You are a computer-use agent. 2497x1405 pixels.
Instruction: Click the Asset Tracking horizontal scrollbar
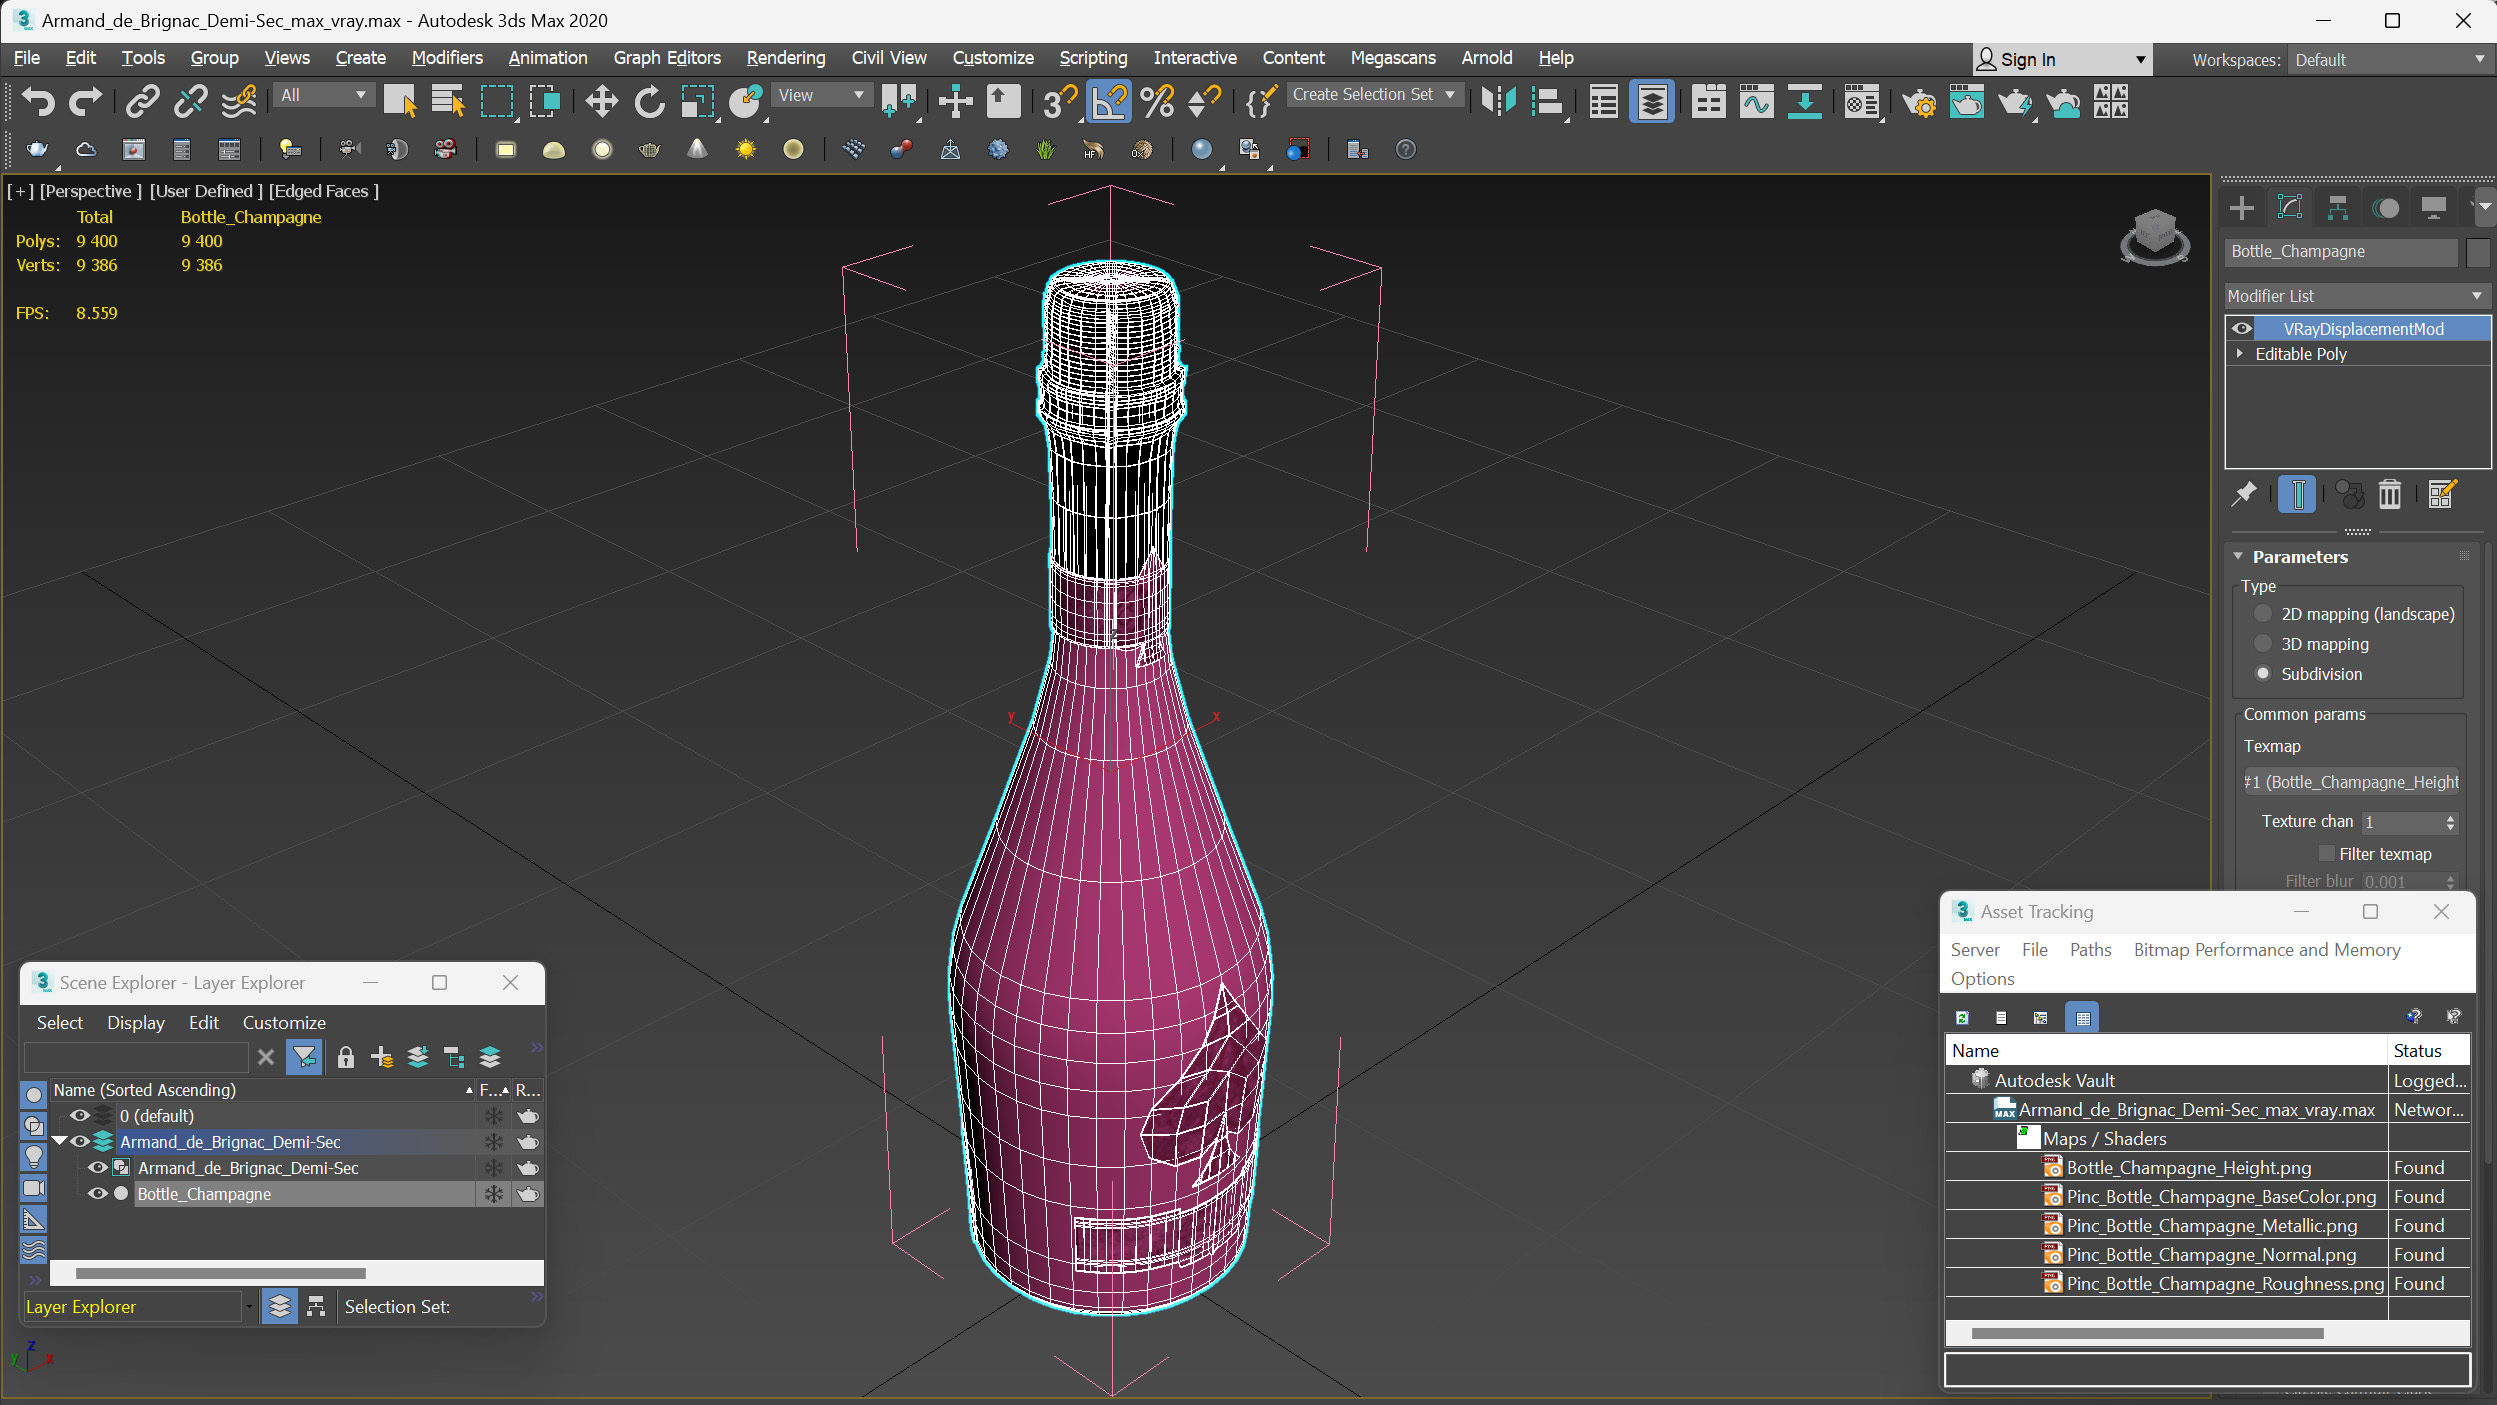(2147, 1333)
